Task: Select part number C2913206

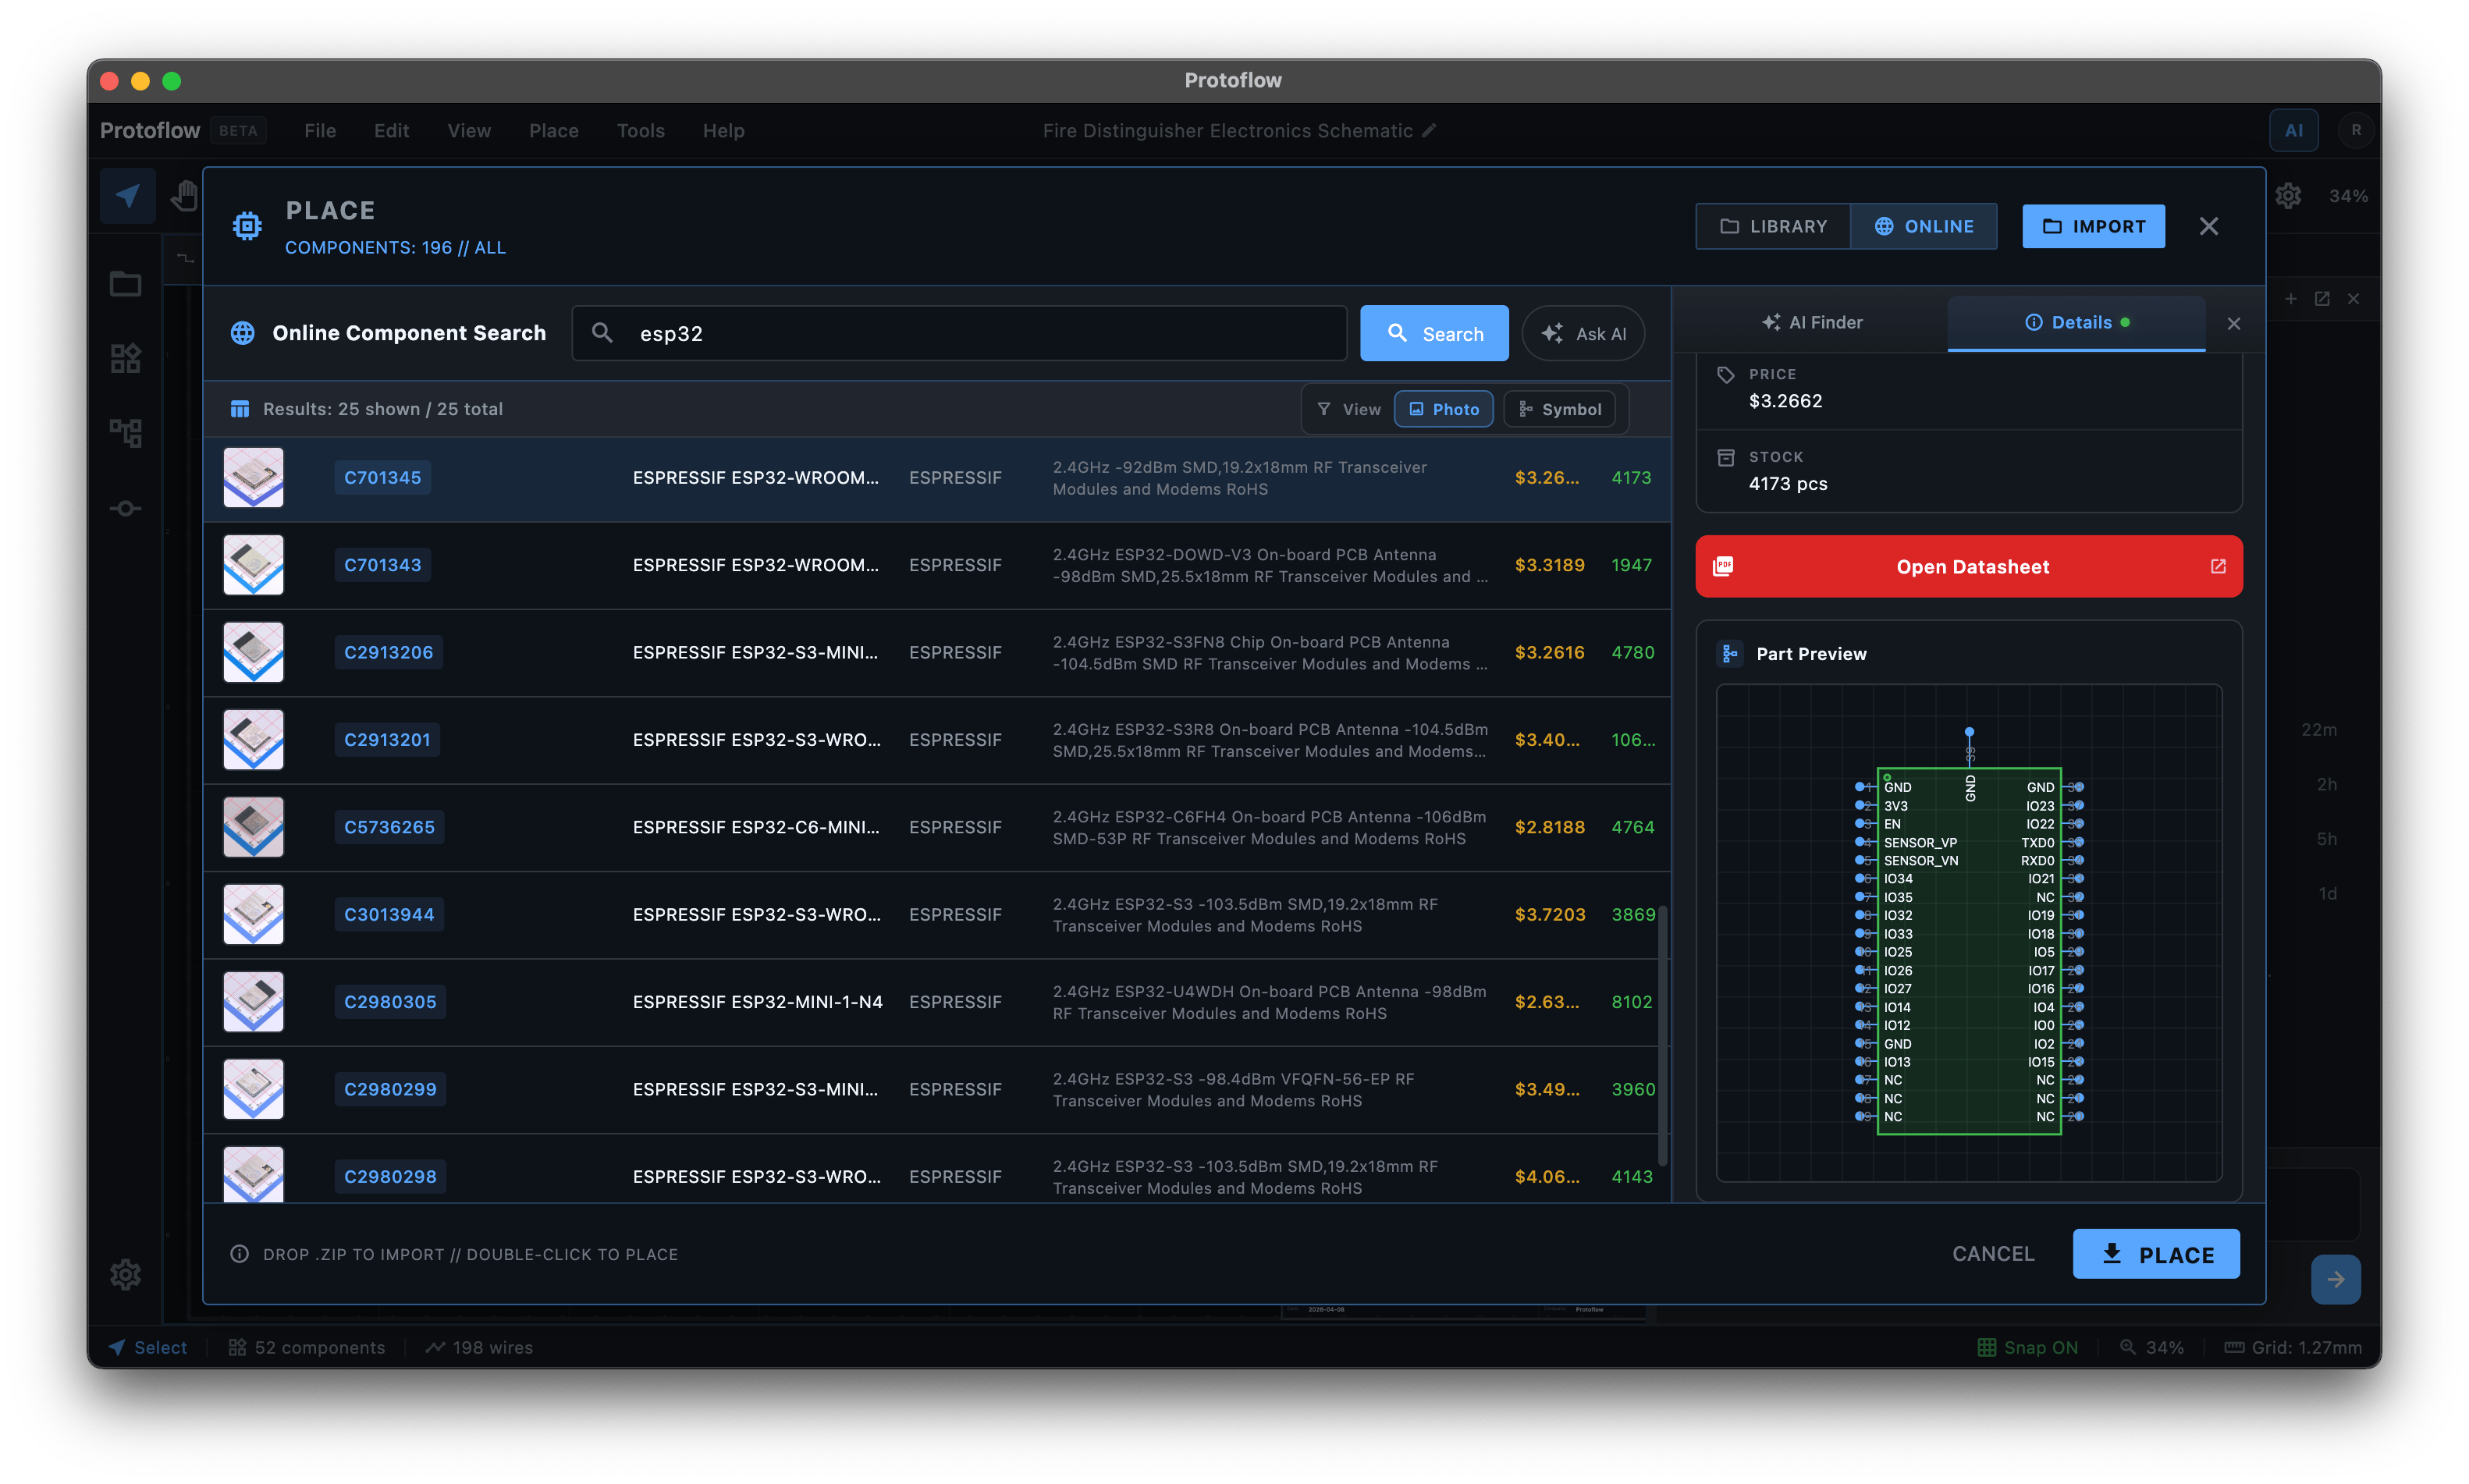Action: (388, 652)
